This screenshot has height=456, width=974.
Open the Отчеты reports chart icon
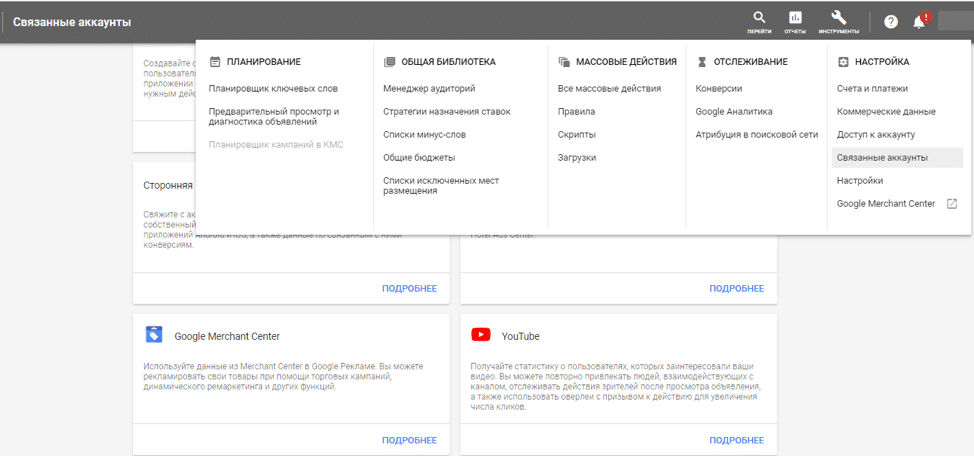point(795,18)
